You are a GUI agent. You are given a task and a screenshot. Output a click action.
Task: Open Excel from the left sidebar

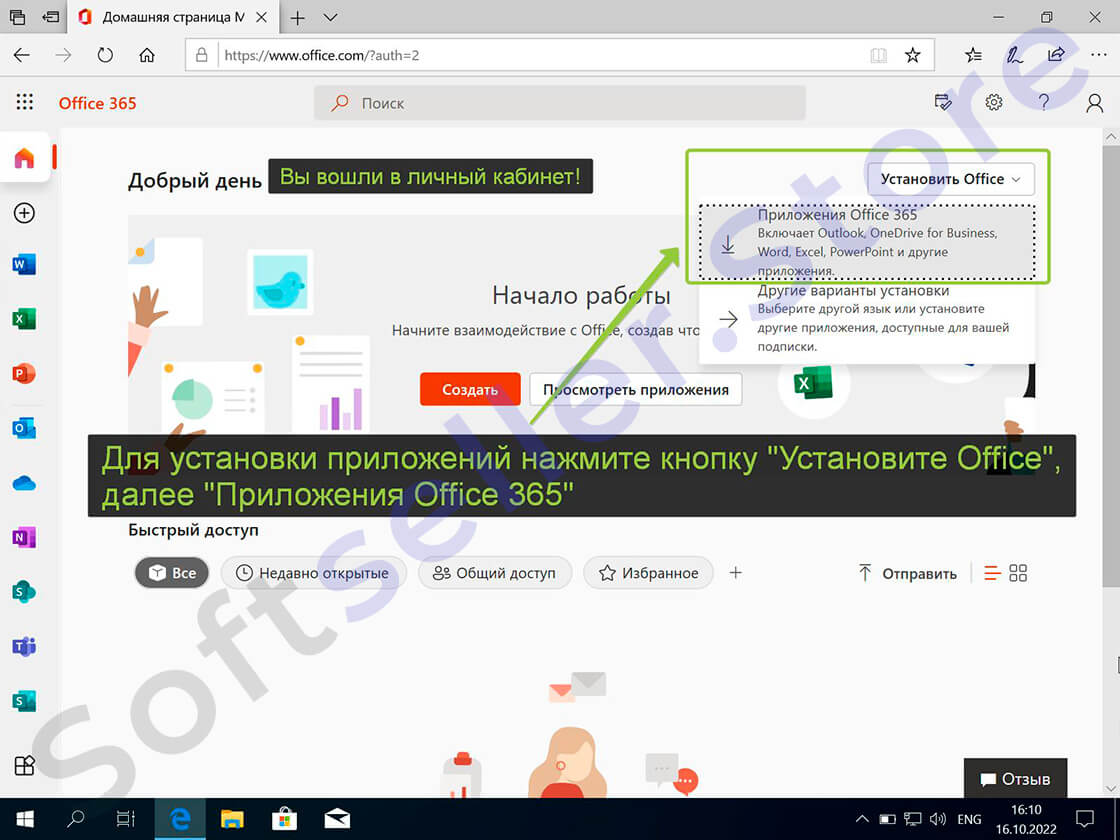(24, 319)
